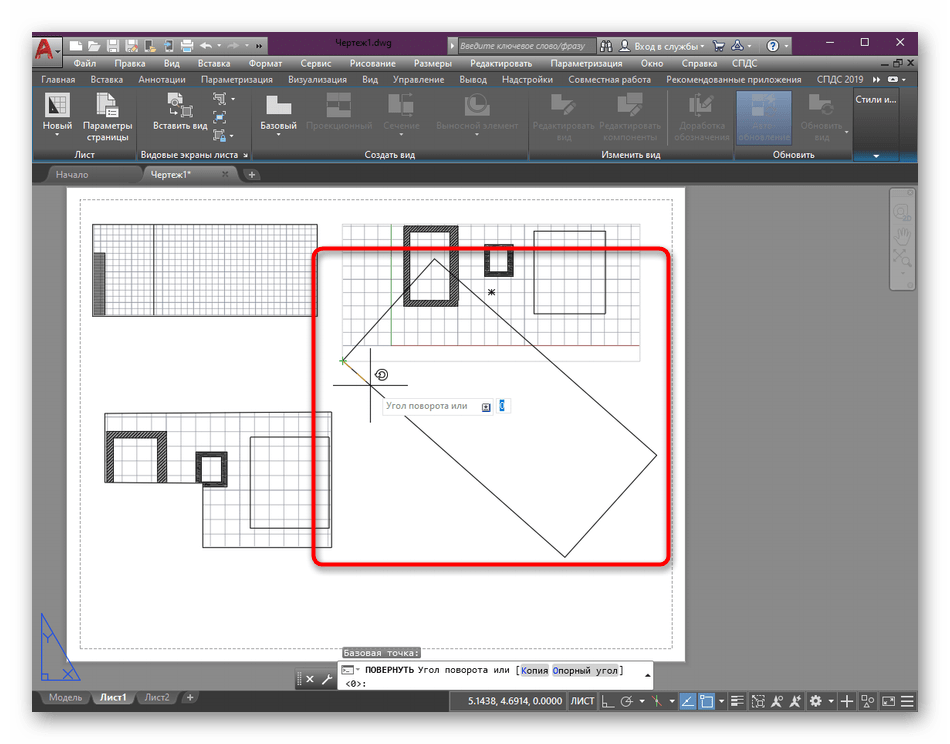950x744 pixels.
Task: Expand the Новый layout dropdown arrow
Action: [57, 135]
